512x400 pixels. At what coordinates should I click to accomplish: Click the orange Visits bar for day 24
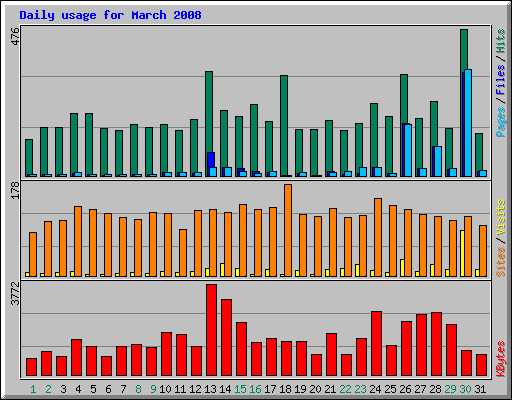click(x=378, y=237)
